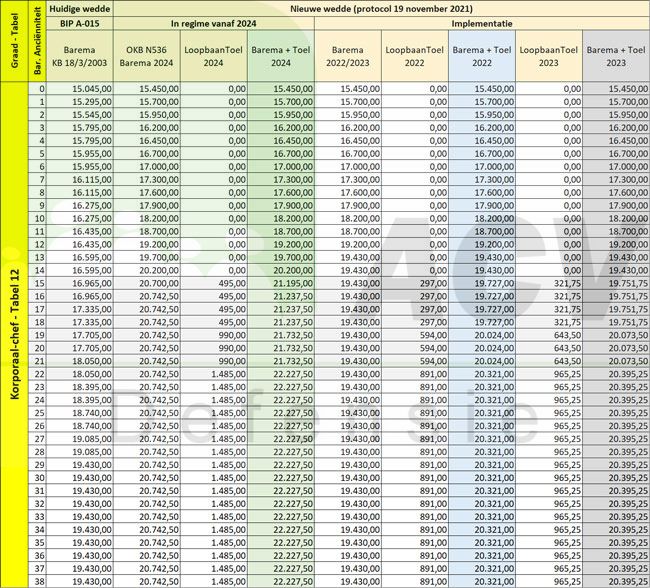The image size is (650, 588).
Task: Select the 20.073,50 cell in row 21
Action: click(x=616, y=361)
